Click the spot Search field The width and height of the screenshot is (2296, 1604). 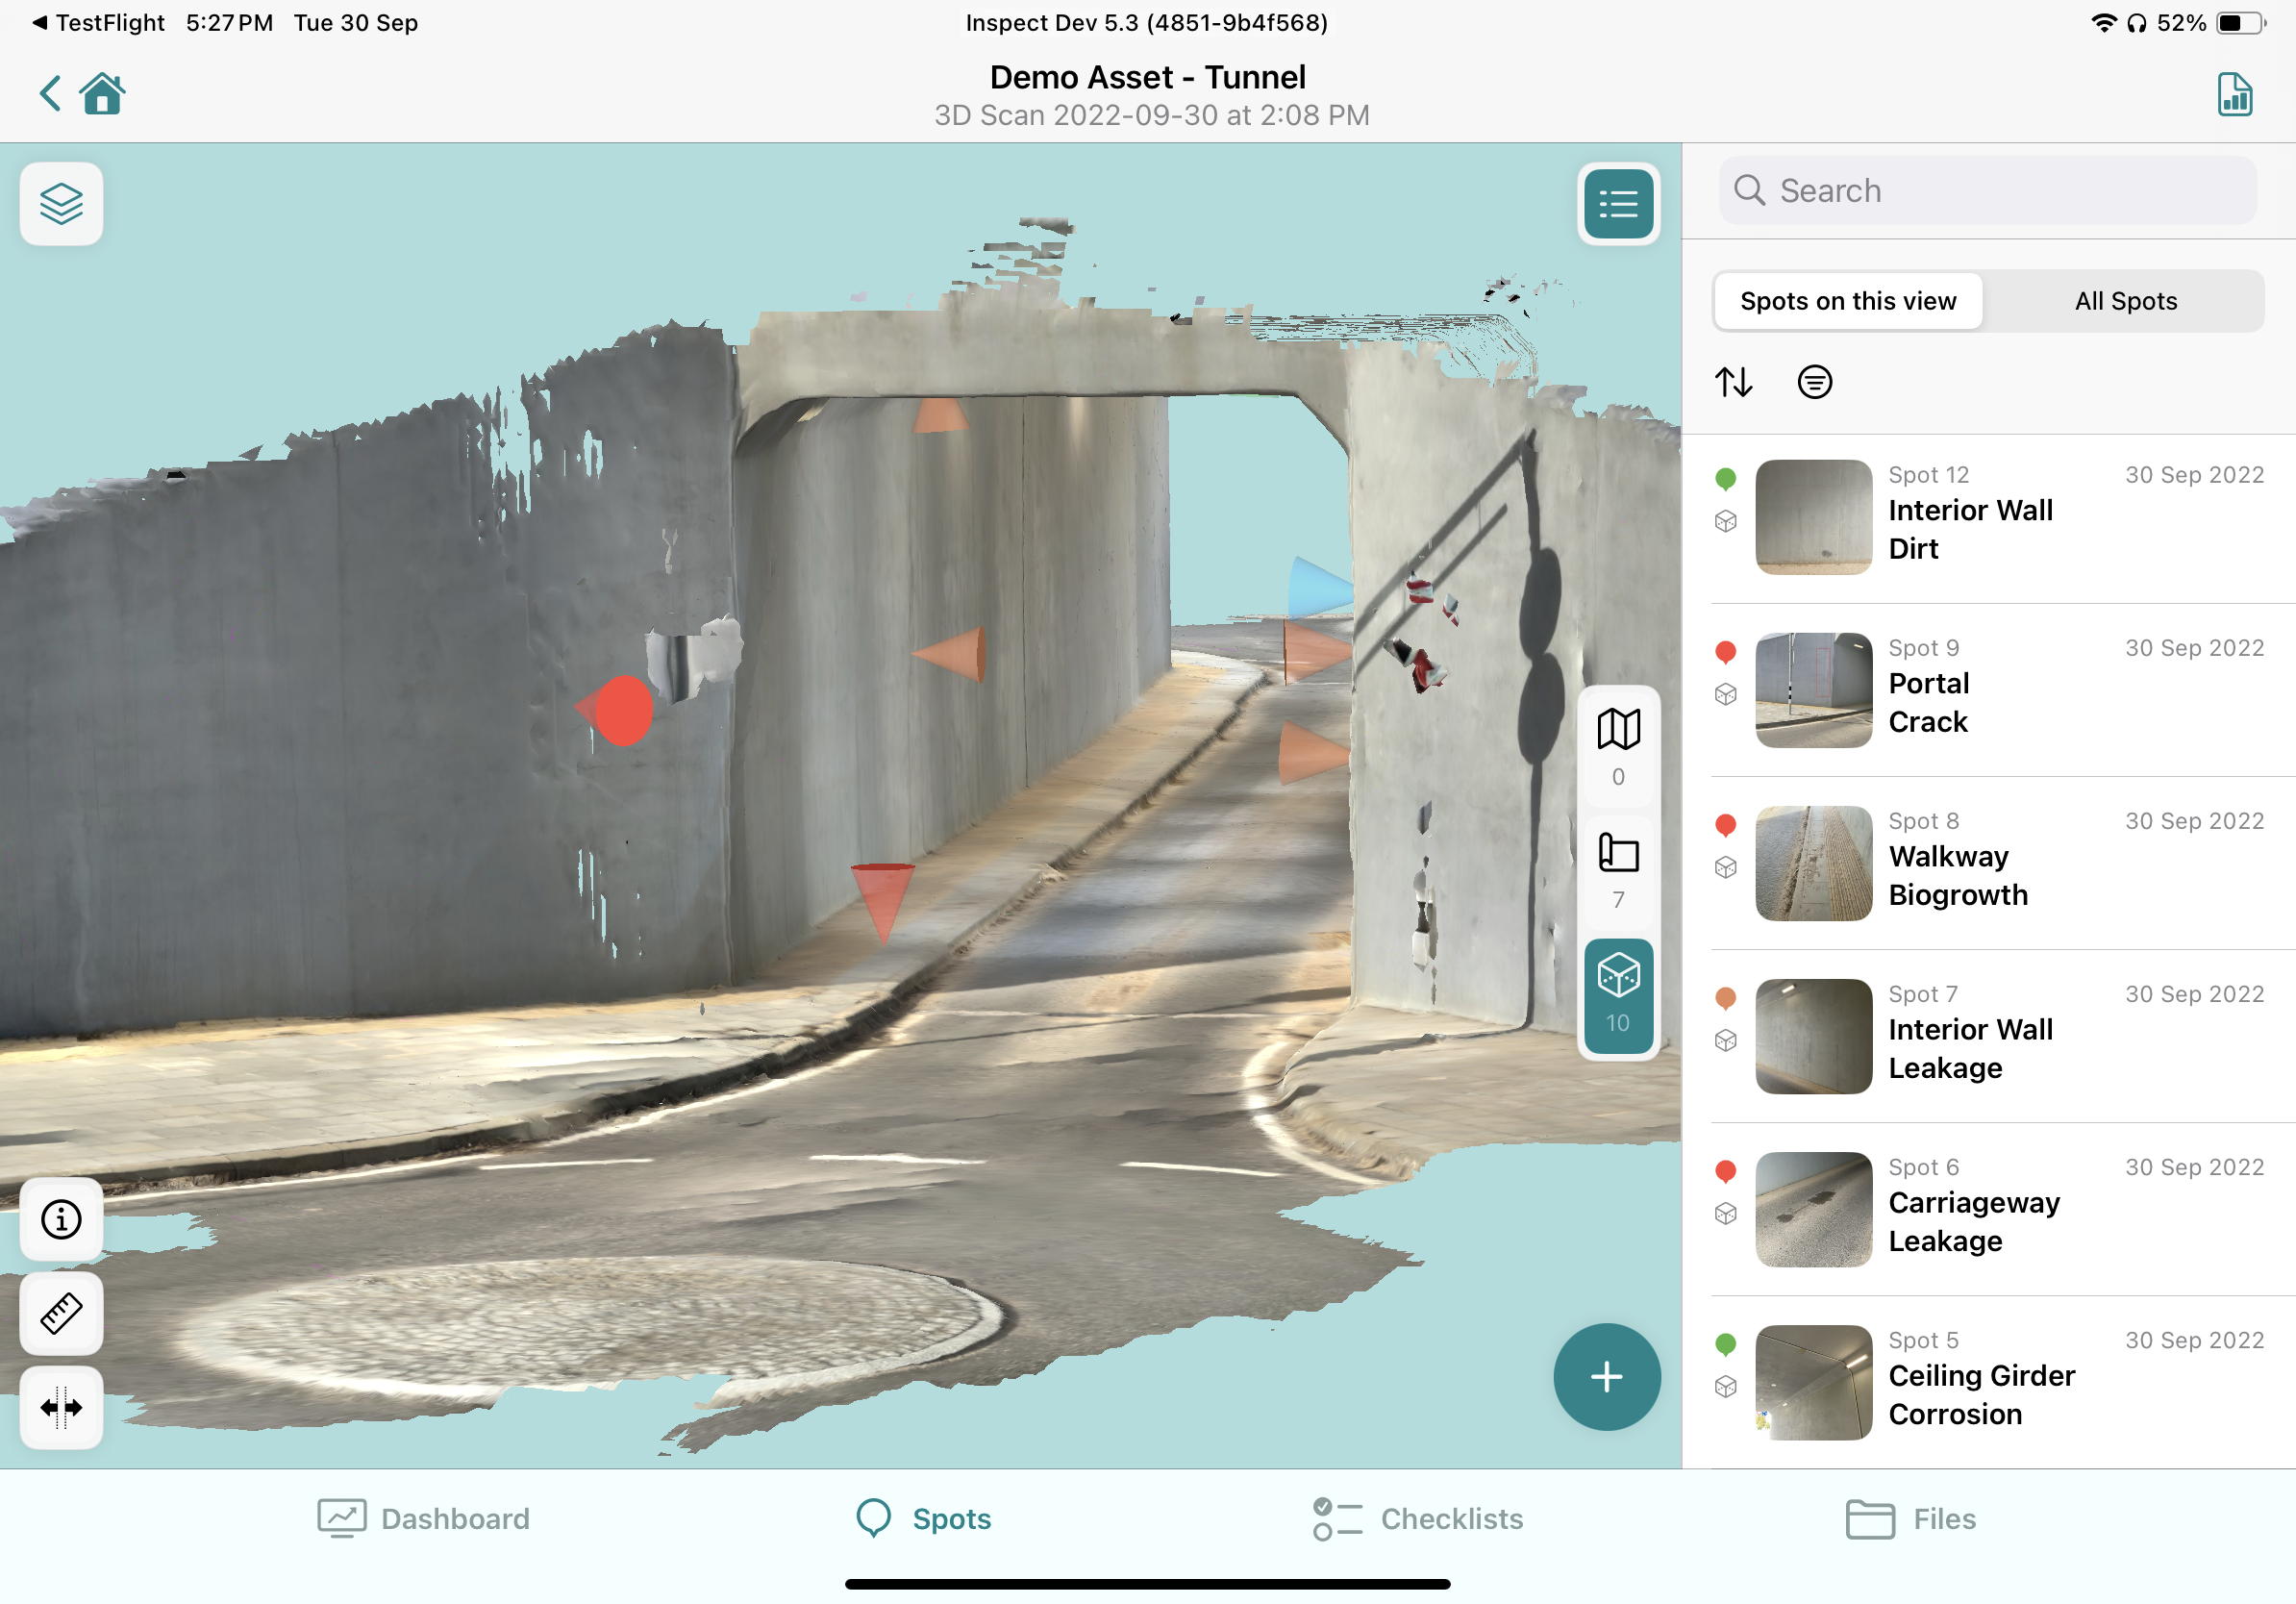tap(1987, 190)
